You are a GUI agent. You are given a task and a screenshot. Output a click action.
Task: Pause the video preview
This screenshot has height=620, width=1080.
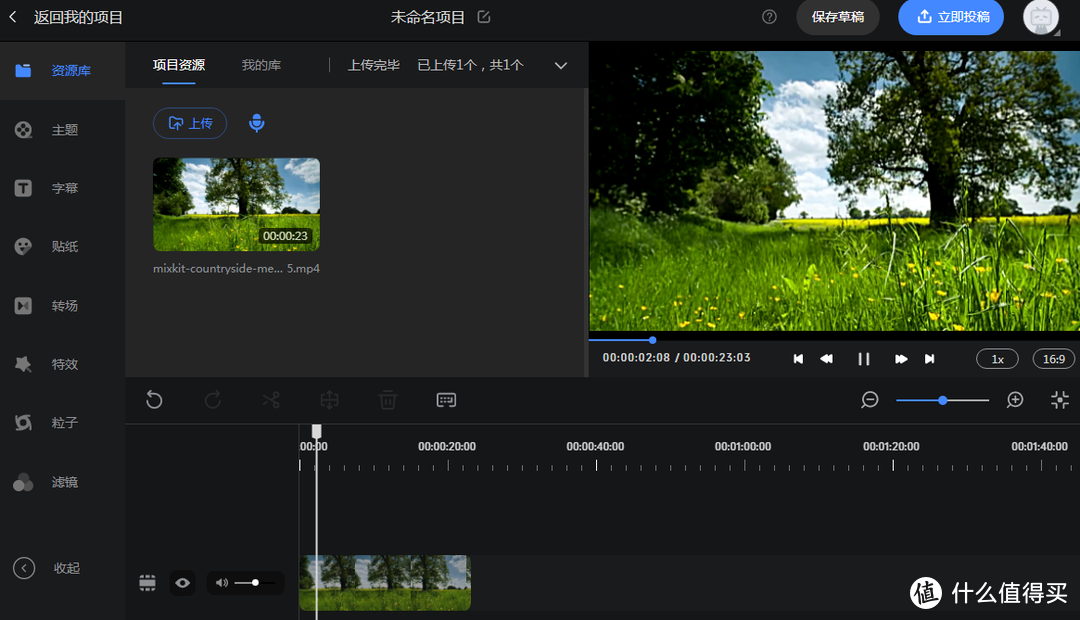[x=864, y=359]
